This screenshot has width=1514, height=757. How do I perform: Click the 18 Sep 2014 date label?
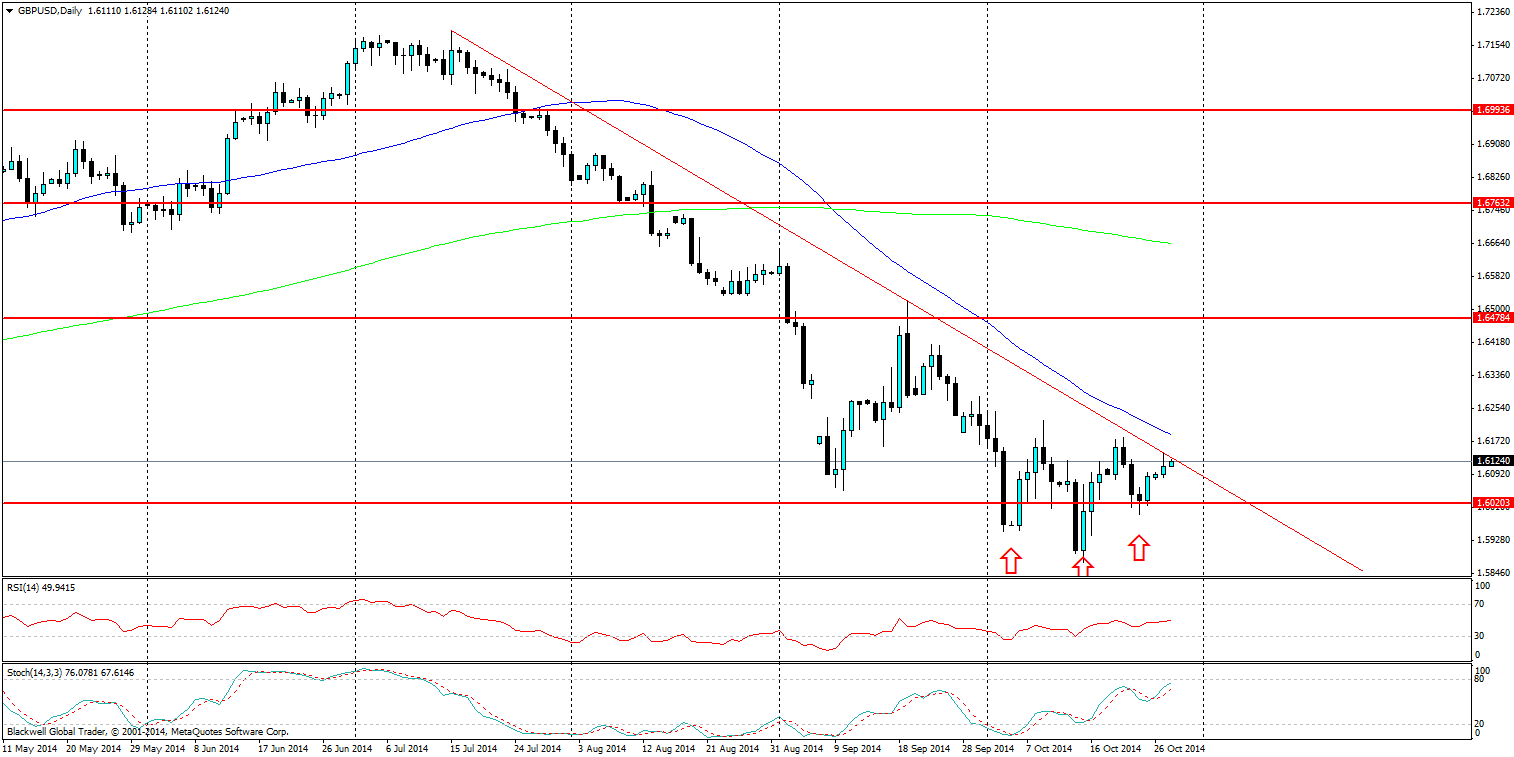pos(922,747)
